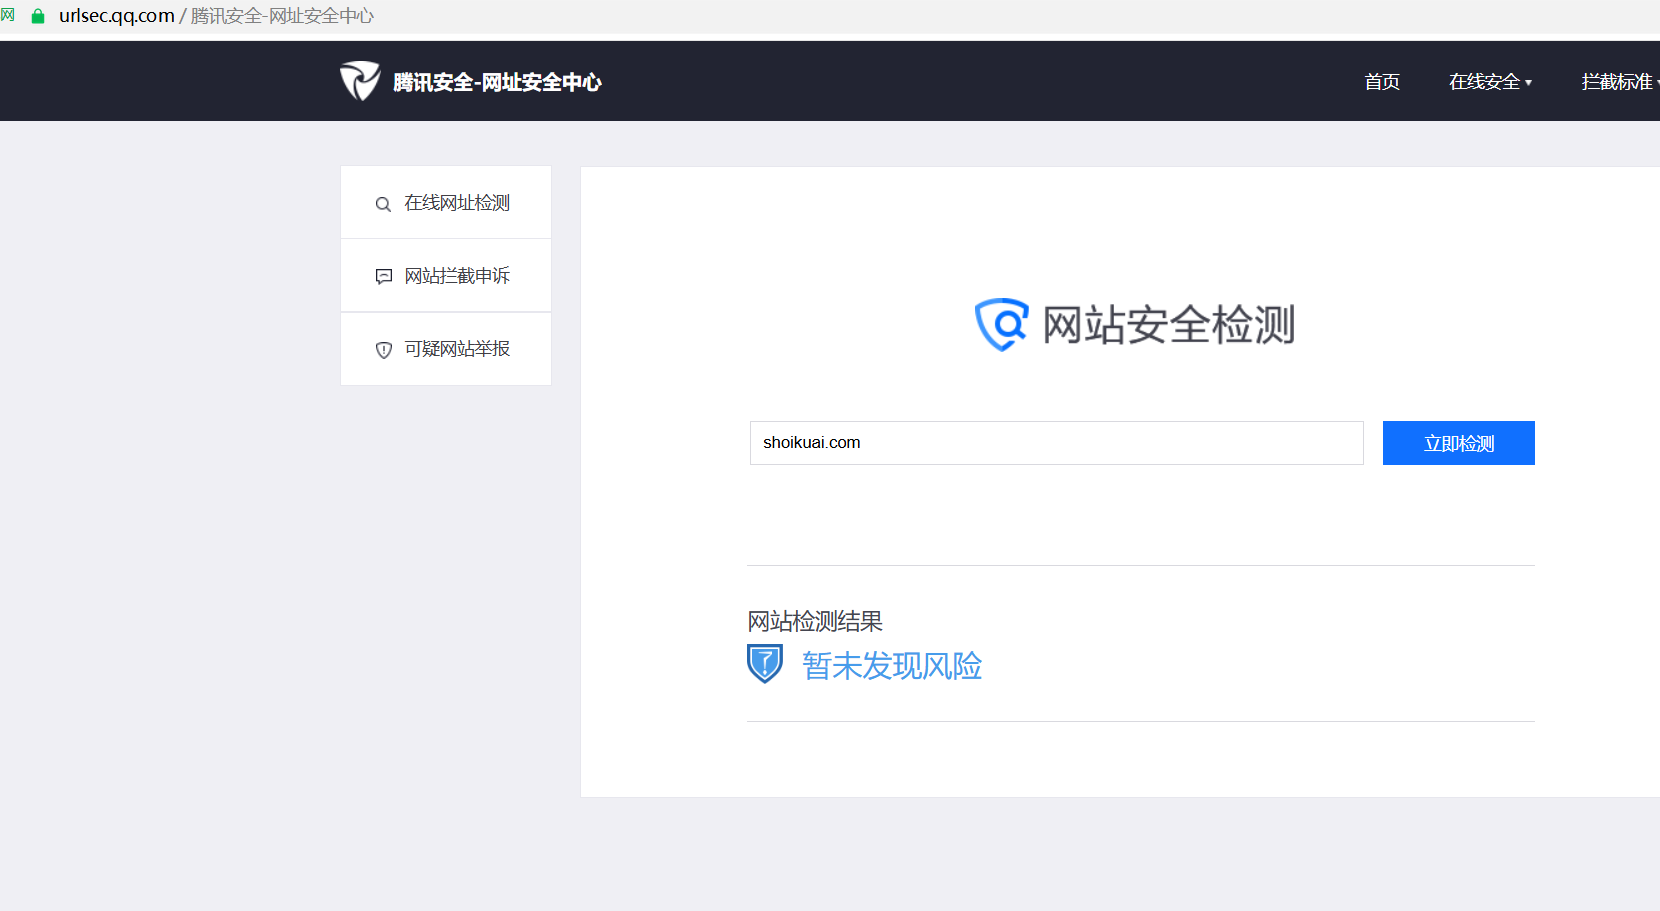Expand the 在线安全 dropdown menu
Image resolution: width=1660 pixels, height=911 pixels.
pyautogui.click(x=1490, y=82)
